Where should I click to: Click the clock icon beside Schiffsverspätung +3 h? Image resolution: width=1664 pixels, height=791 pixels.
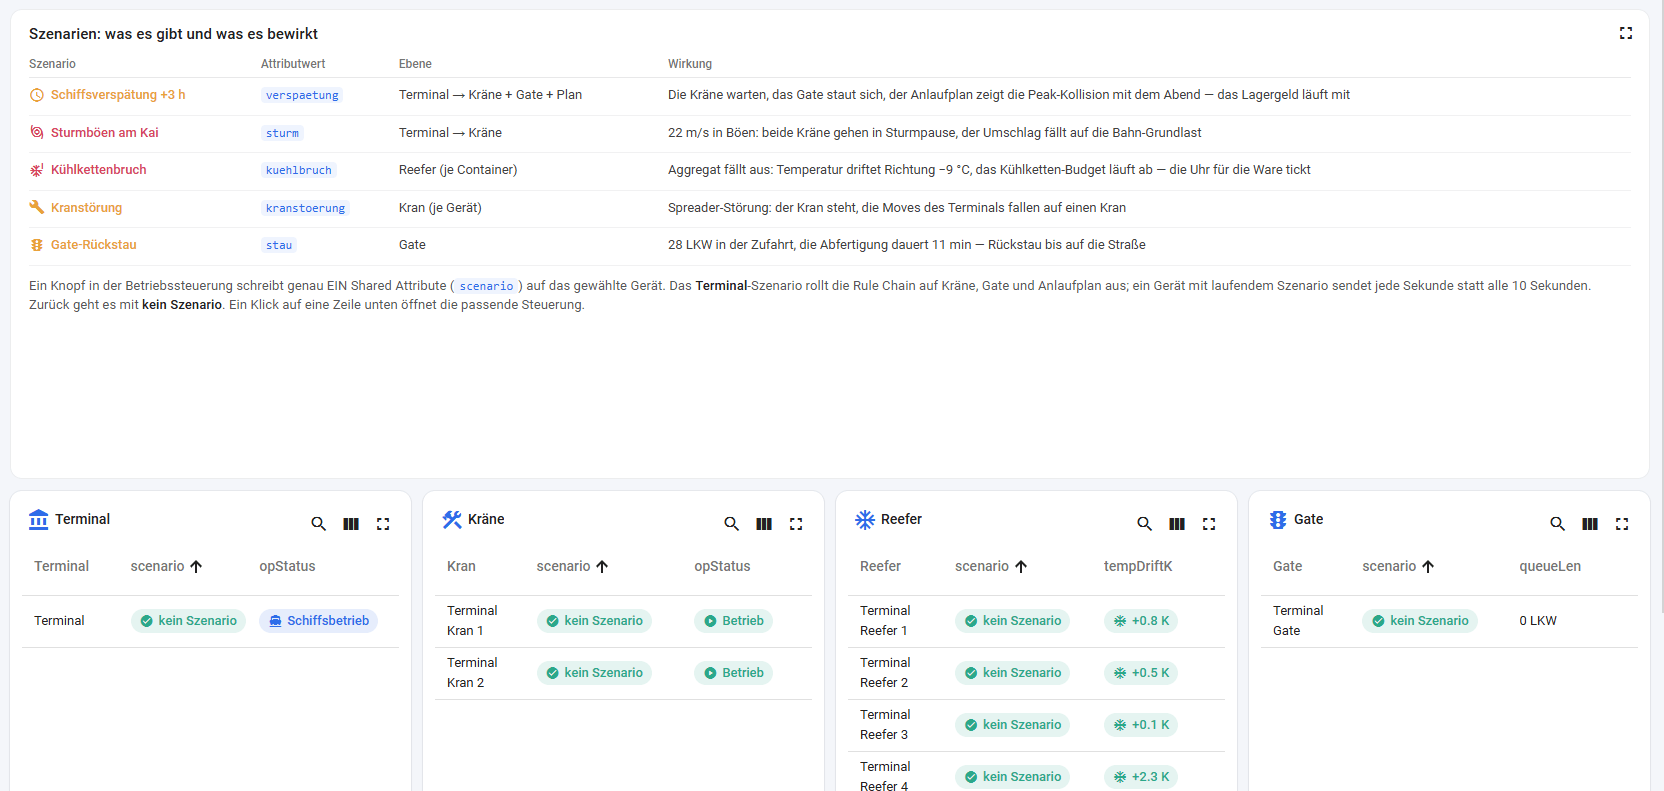[x=37, y=95]
